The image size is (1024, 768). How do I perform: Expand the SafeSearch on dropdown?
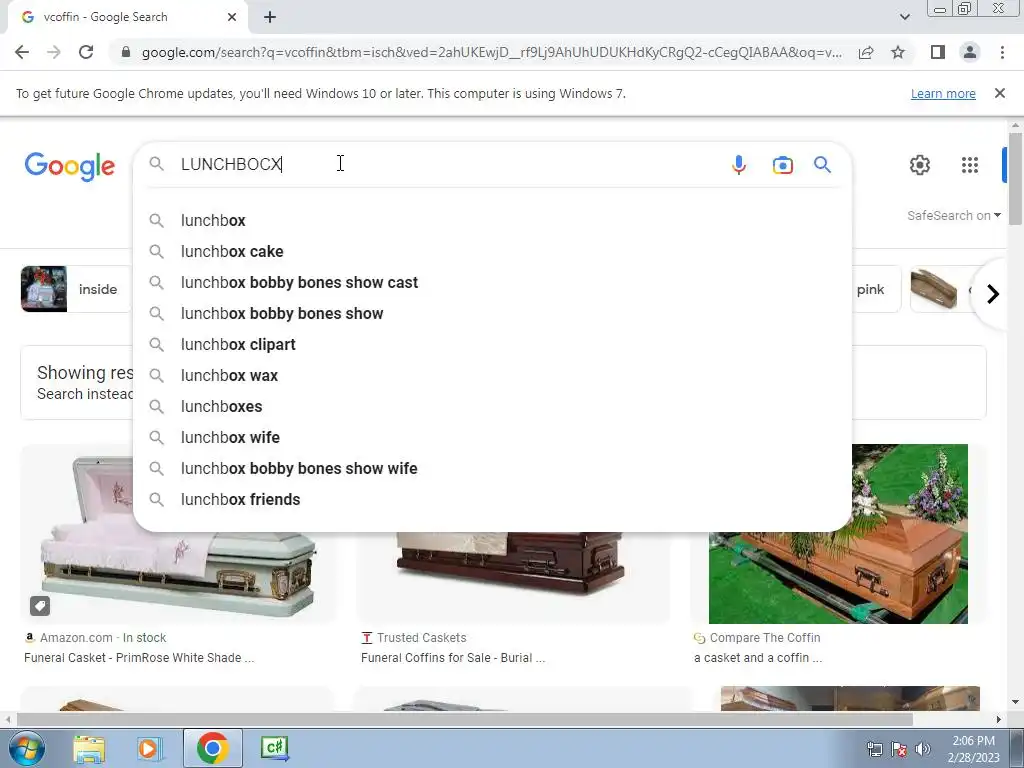953,216
